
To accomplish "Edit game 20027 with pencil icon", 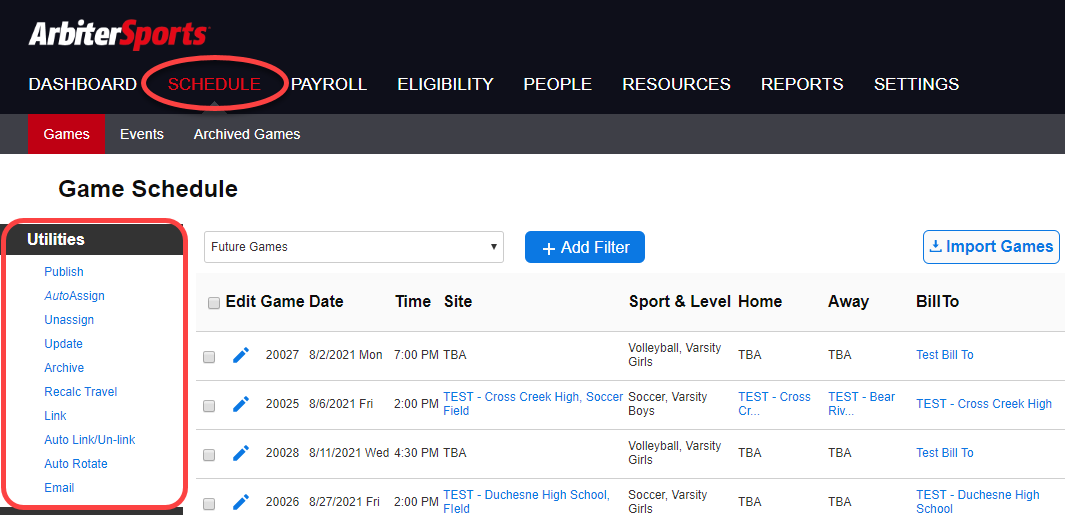I will (241, 355).
